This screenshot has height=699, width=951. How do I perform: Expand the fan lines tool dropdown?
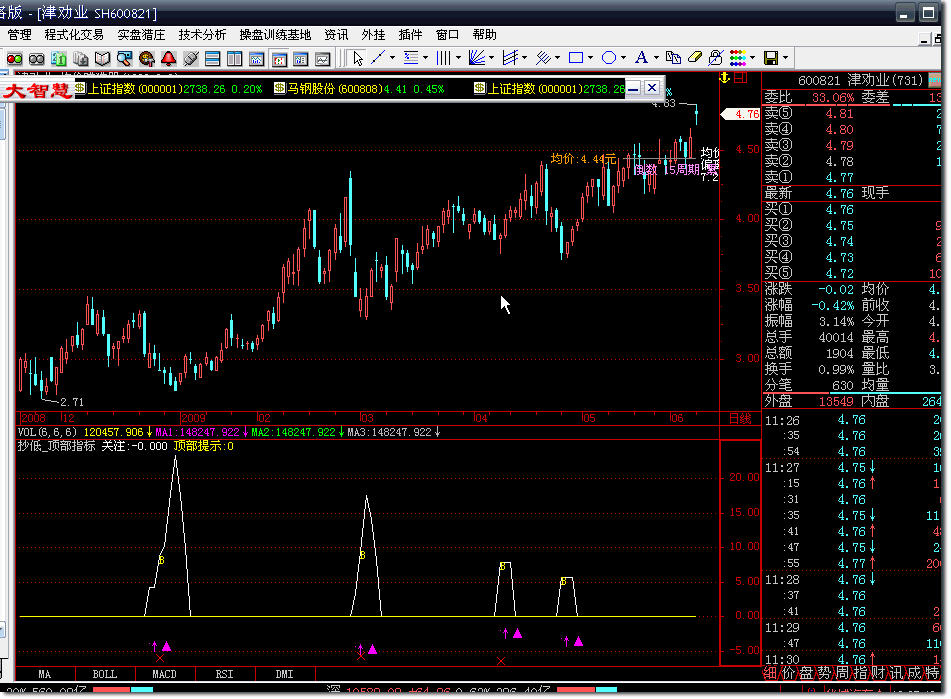coord(491,58)
